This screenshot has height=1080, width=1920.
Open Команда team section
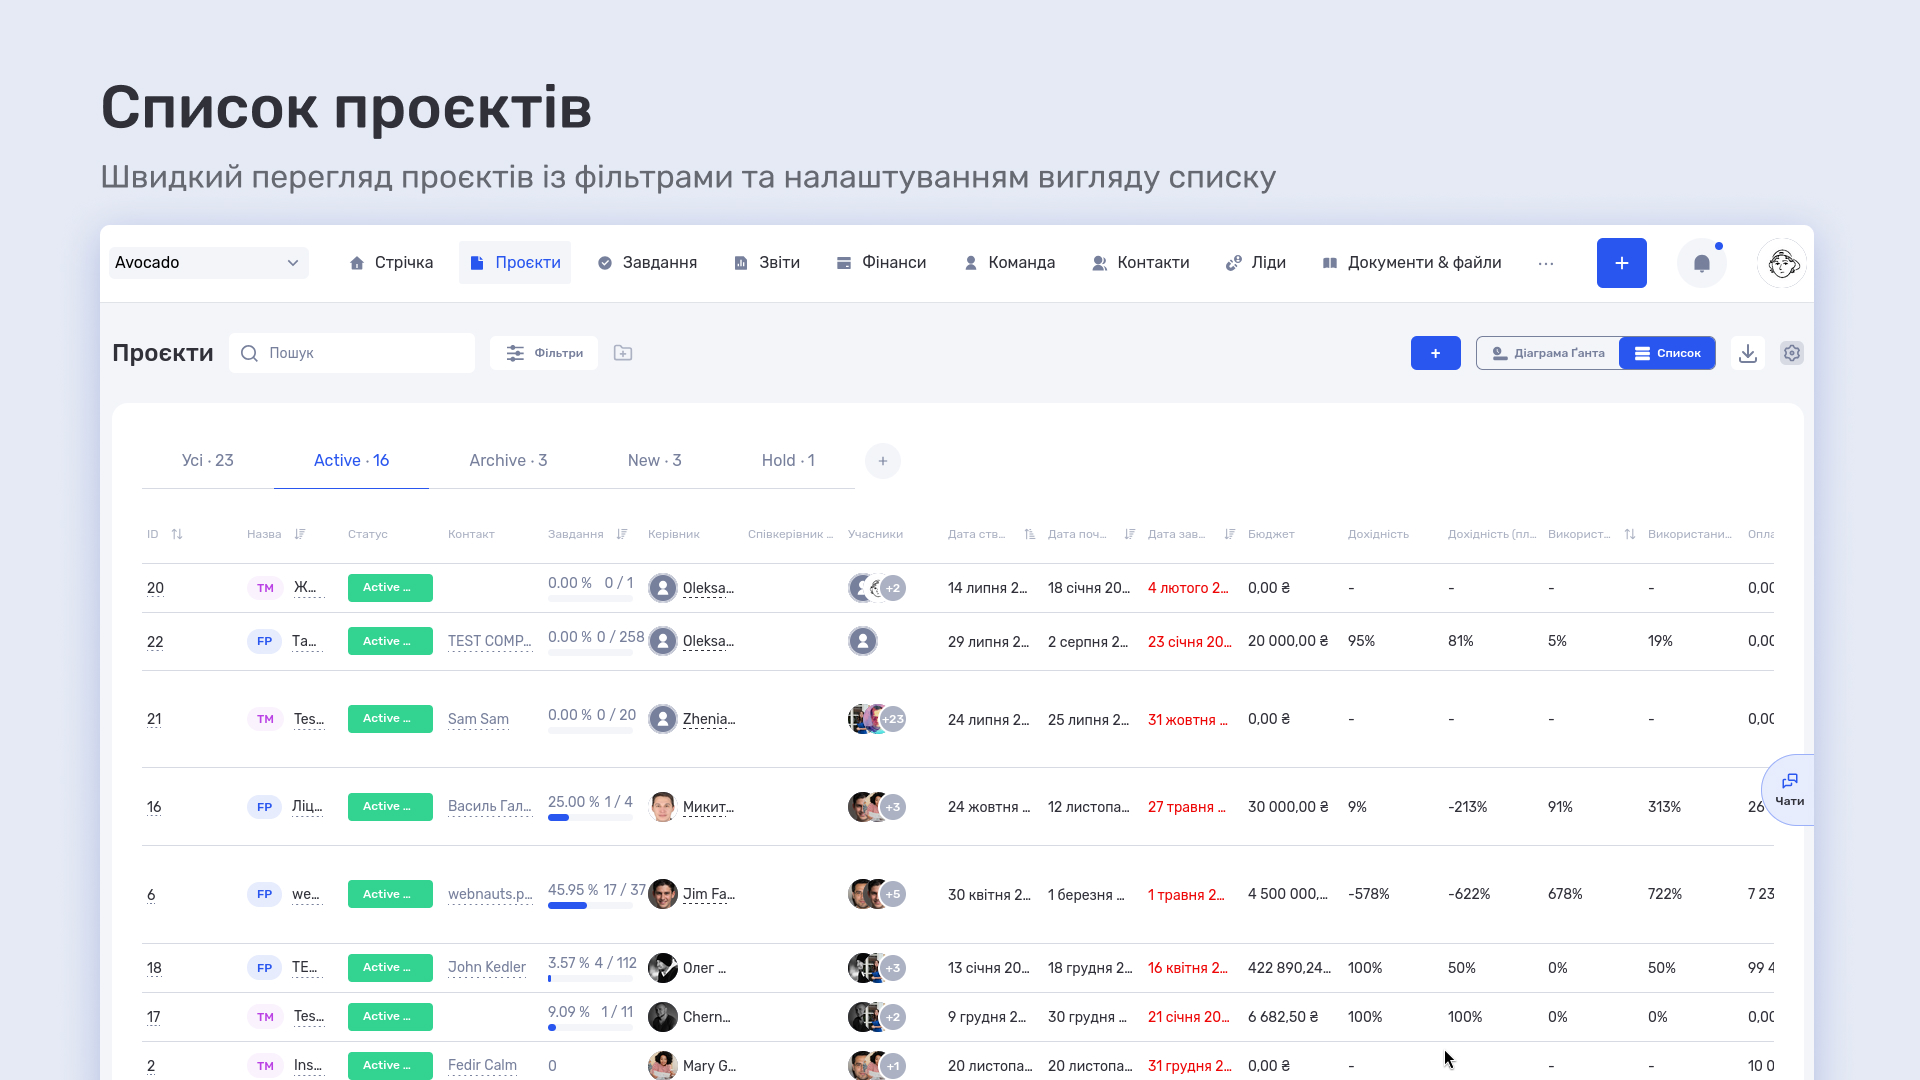(x=1009, y=263)
